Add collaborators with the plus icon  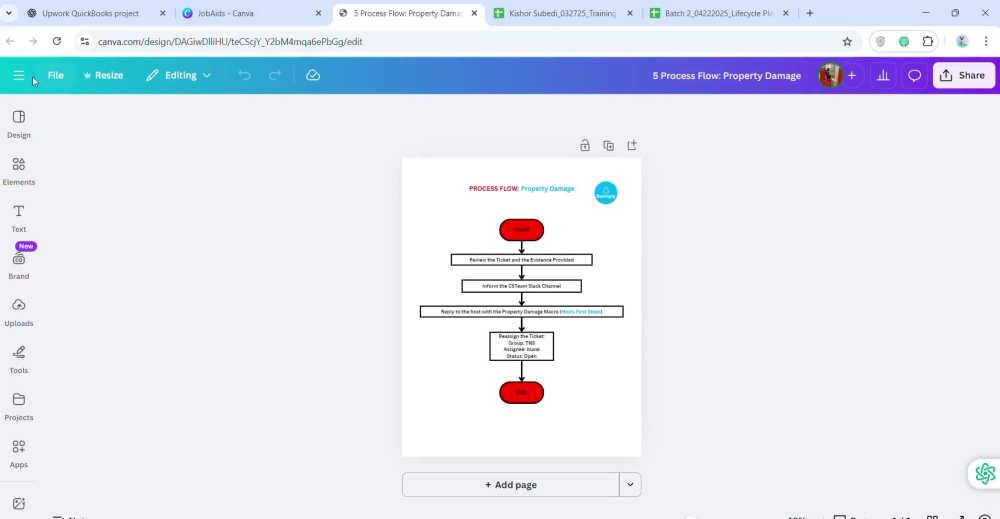coord(851,75)
